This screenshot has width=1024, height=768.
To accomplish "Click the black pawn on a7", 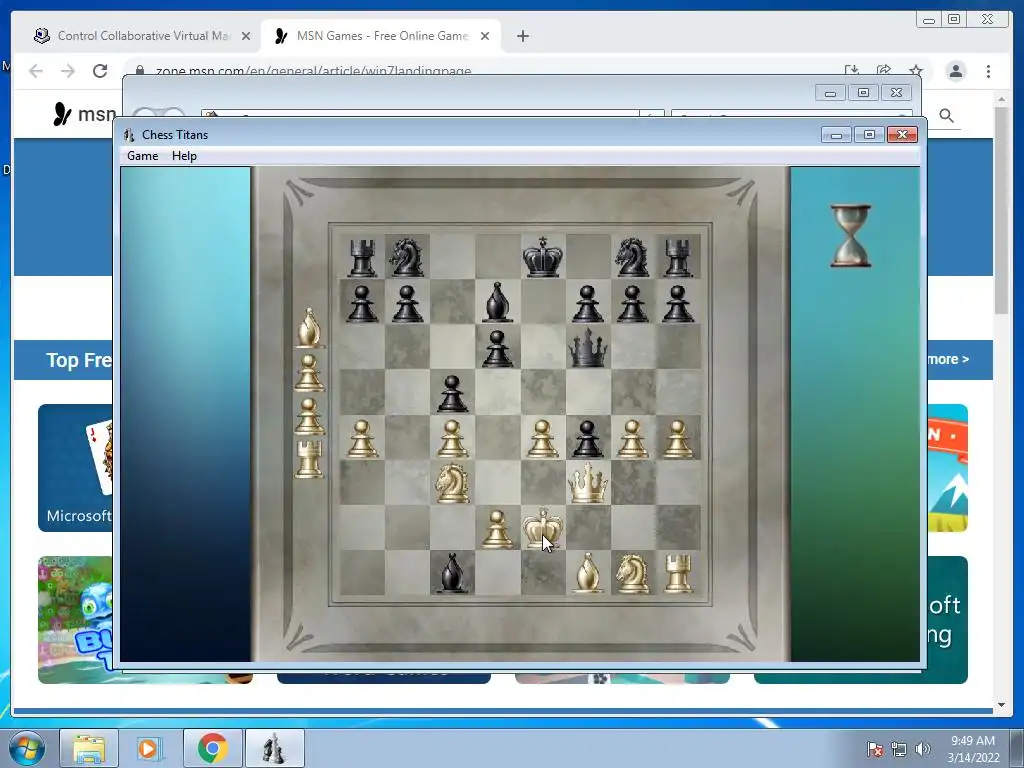I will point(362,304).
